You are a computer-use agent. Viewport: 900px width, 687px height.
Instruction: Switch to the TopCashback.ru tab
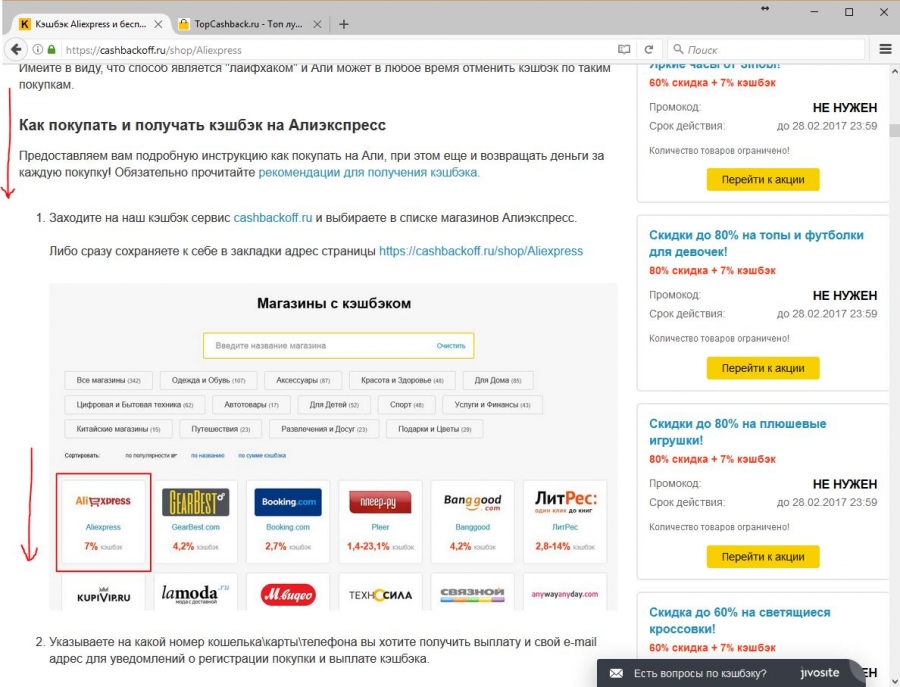[x=248, y=24]
